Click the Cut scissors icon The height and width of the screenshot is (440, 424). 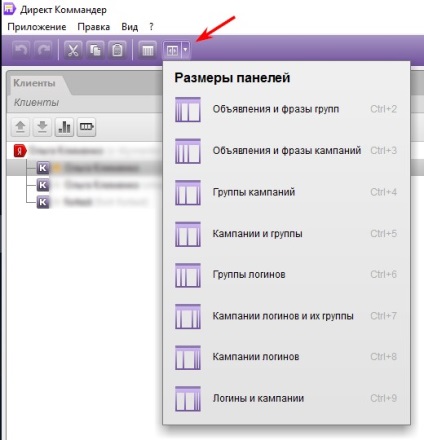pos(73,50)
